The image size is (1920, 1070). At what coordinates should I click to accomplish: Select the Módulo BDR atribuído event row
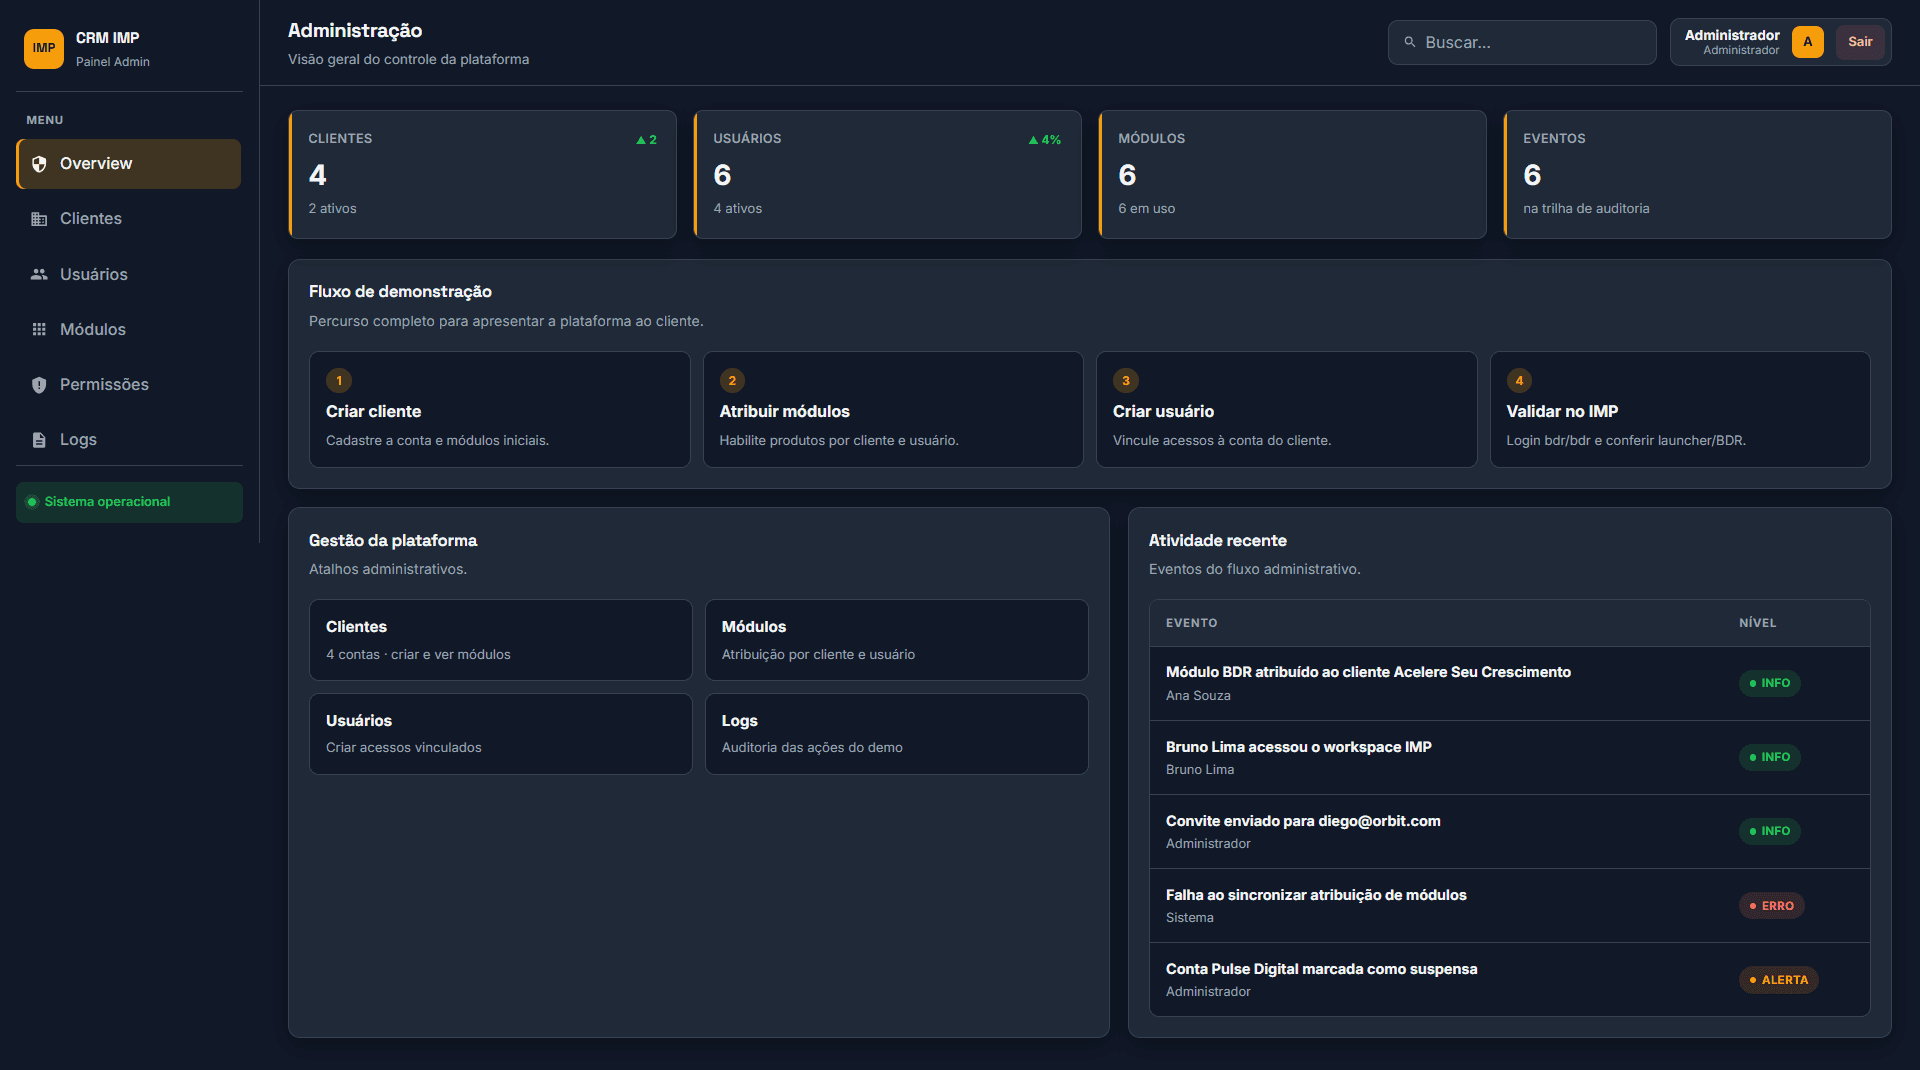click(1509, 683)
